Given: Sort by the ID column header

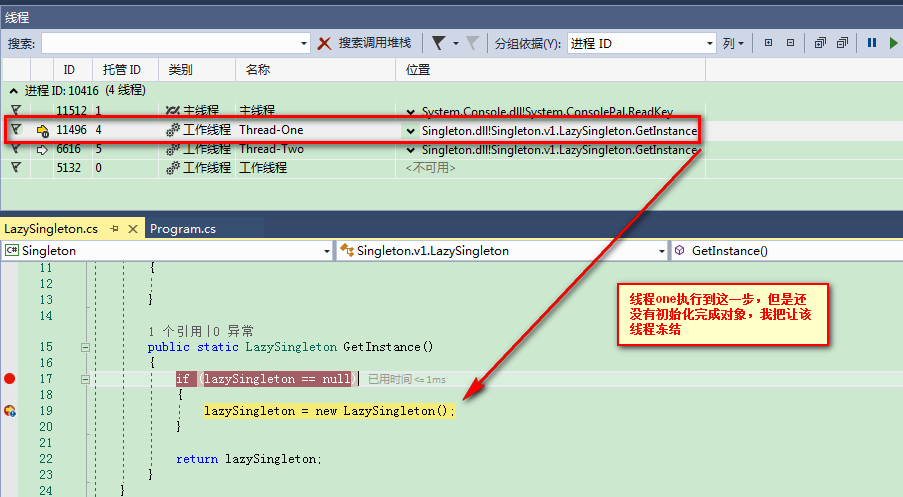Looking at the screenshot, I should click(x=73, y=70).
